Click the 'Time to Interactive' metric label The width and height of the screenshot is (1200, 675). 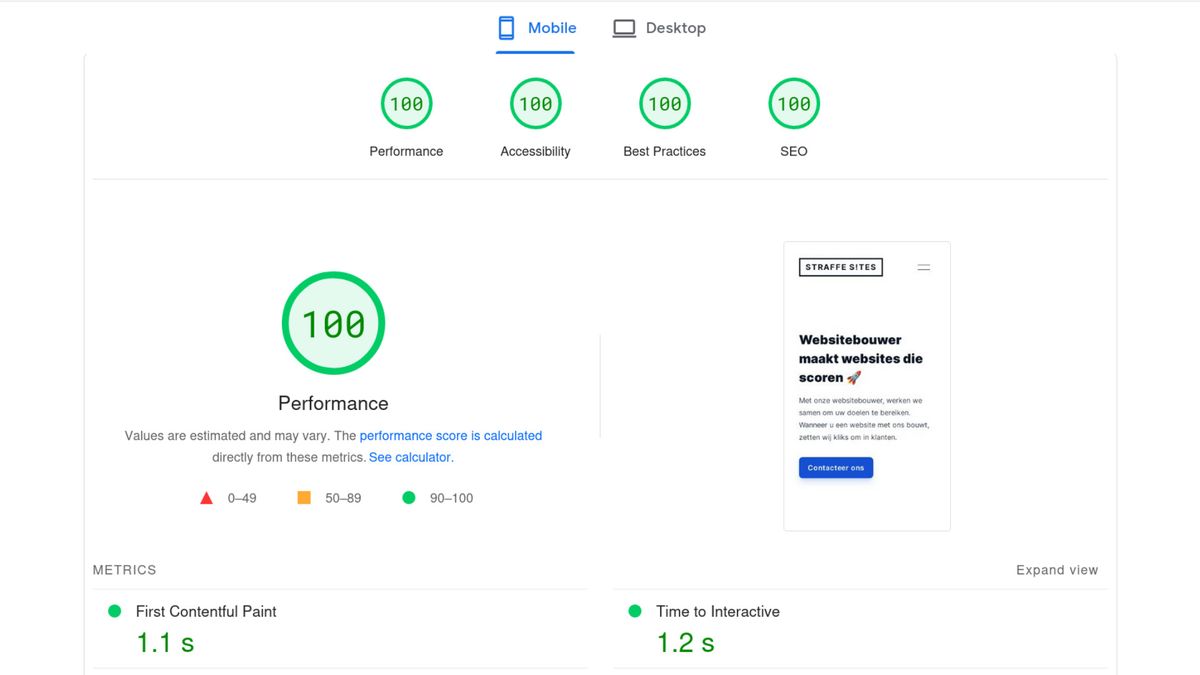718,611
